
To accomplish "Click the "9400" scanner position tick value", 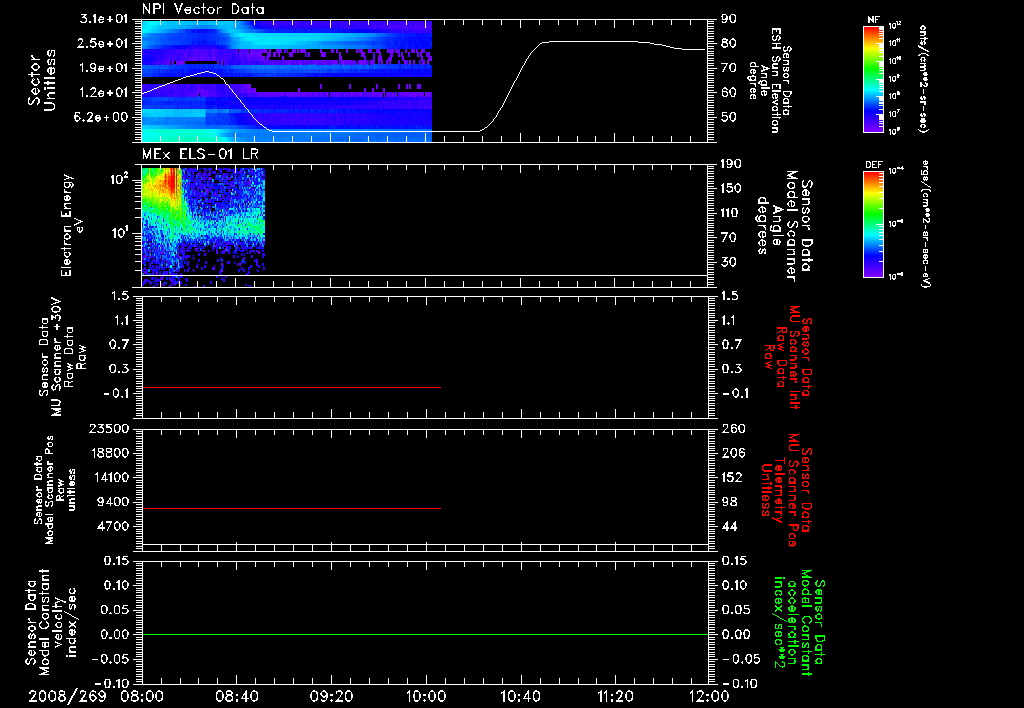I will click(112, 502).
